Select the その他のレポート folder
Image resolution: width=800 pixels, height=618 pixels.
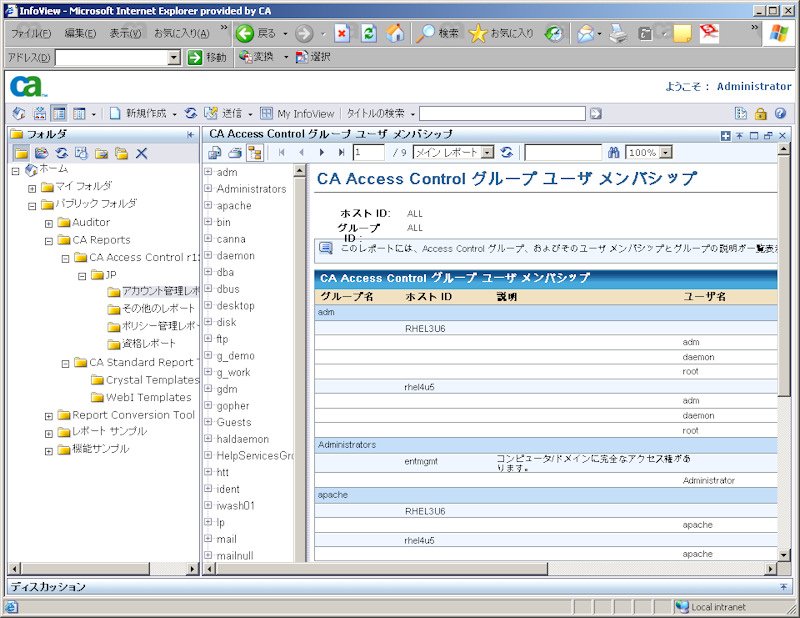tap(158, 309)
